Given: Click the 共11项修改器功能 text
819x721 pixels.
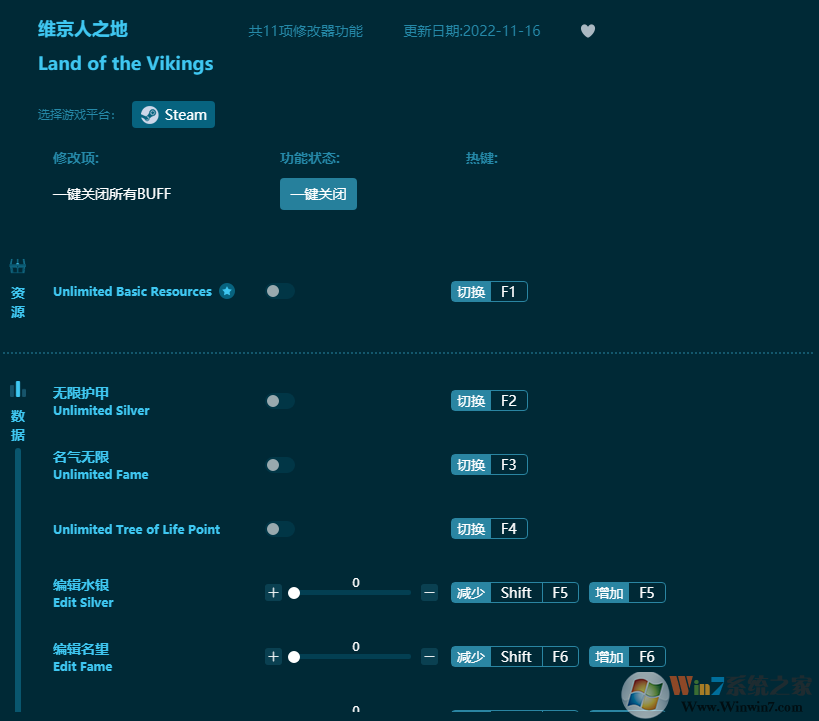Looking at the screenshot, I should (306, 31).
